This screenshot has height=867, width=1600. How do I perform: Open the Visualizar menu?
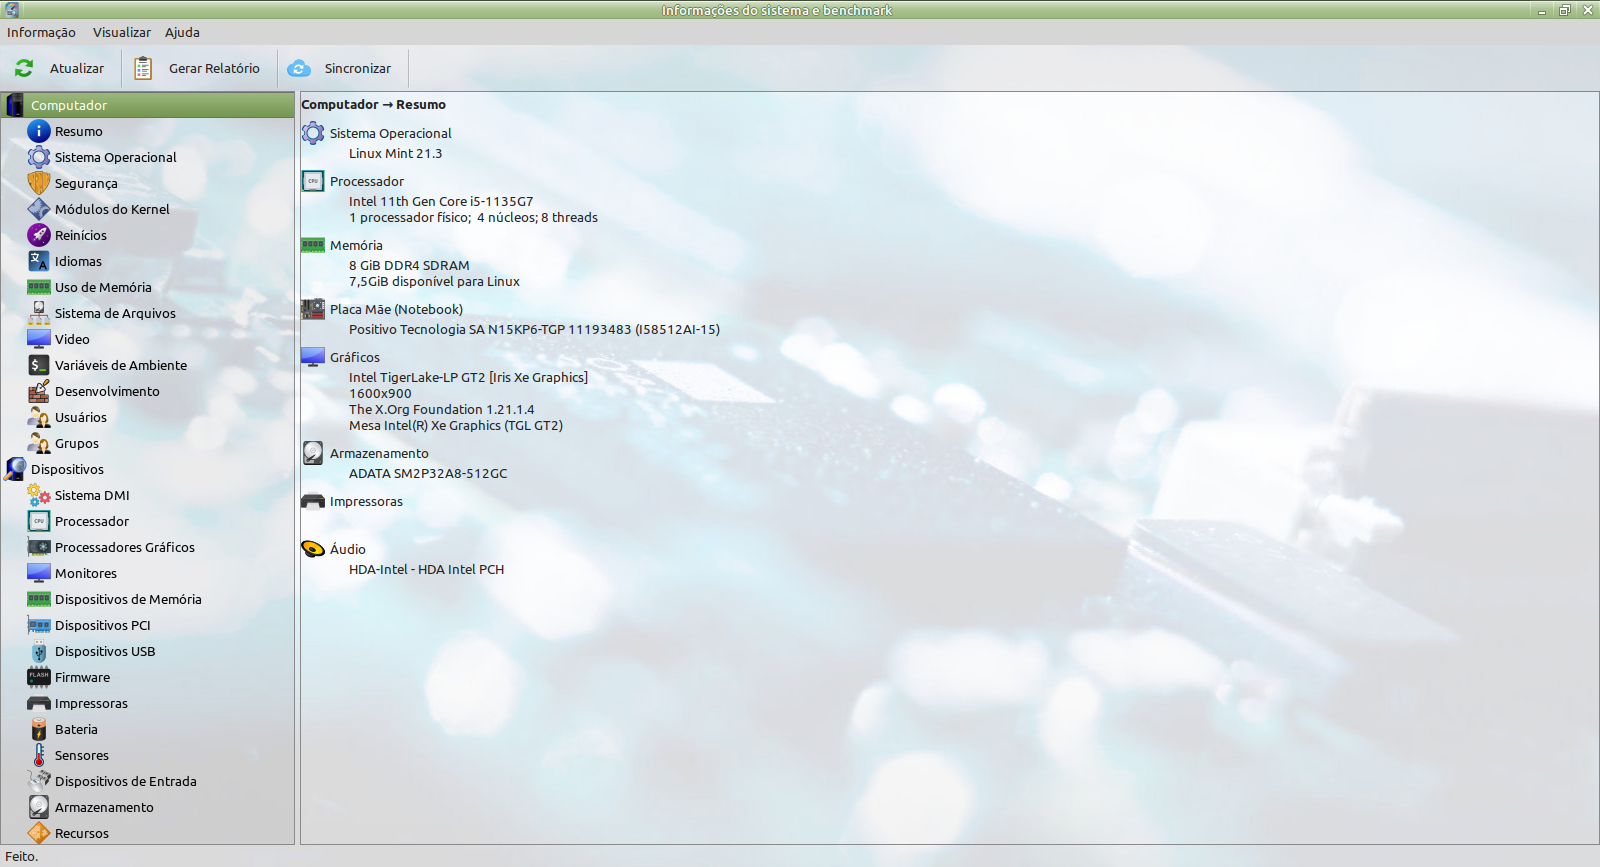click(x=122, y=32)
